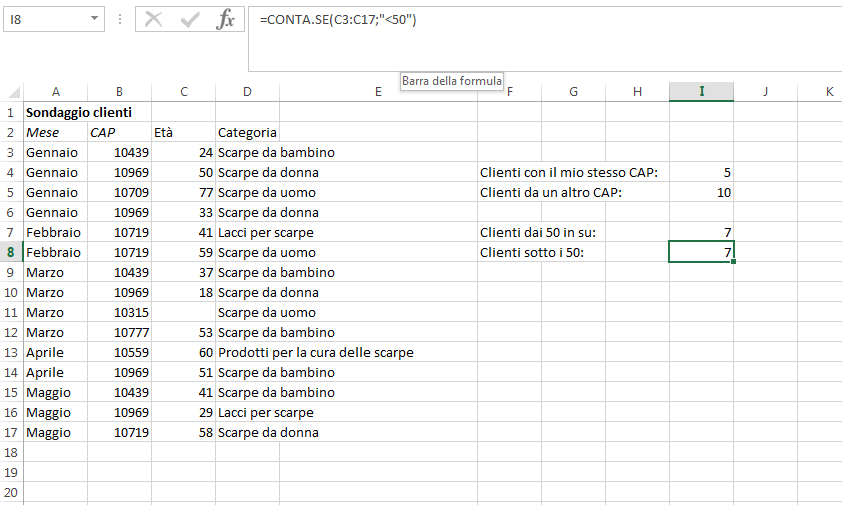Select cell I5 with value 10
The image size is (842, 505).
[x=701, y=192]
